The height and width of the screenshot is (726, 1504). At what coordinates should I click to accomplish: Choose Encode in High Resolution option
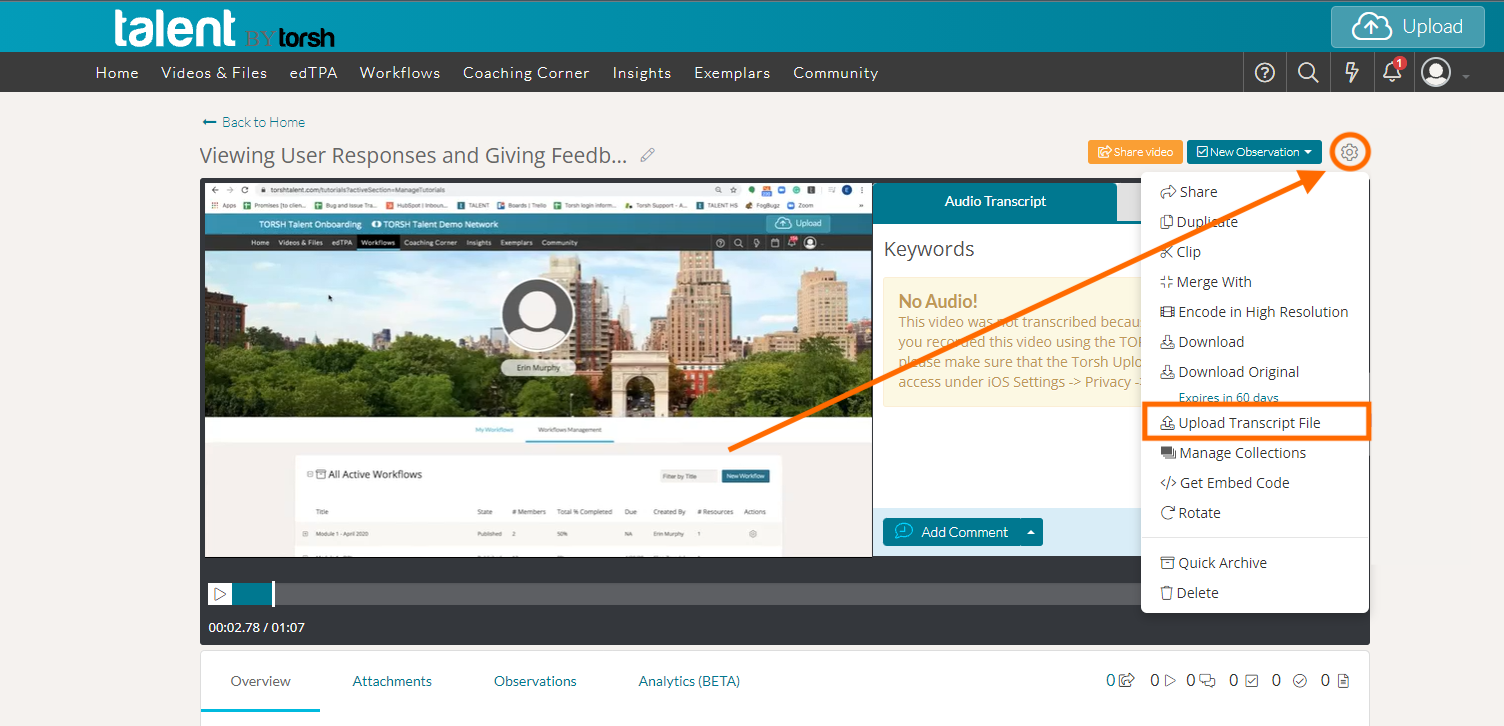coord(1262,312)
